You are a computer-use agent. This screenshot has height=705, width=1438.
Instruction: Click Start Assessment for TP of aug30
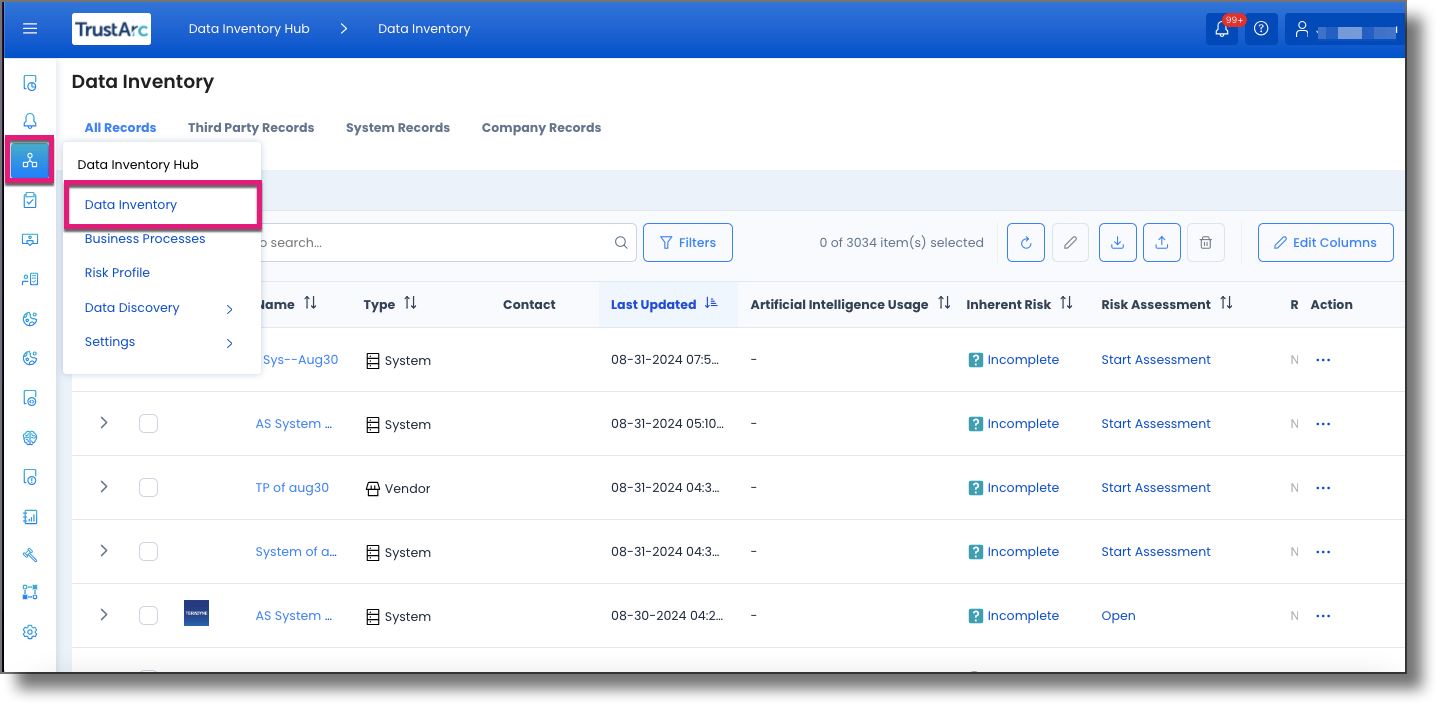tap(1155, 487)
